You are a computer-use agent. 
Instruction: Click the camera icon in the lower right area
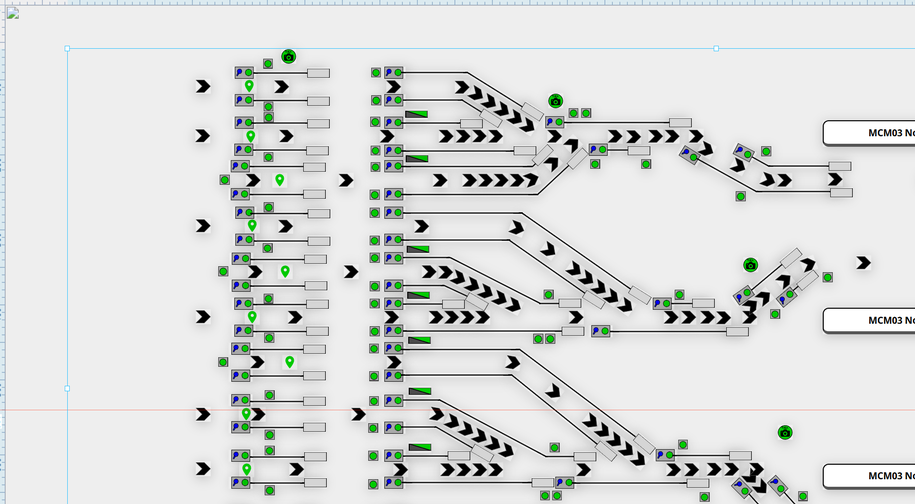[785, 433]
